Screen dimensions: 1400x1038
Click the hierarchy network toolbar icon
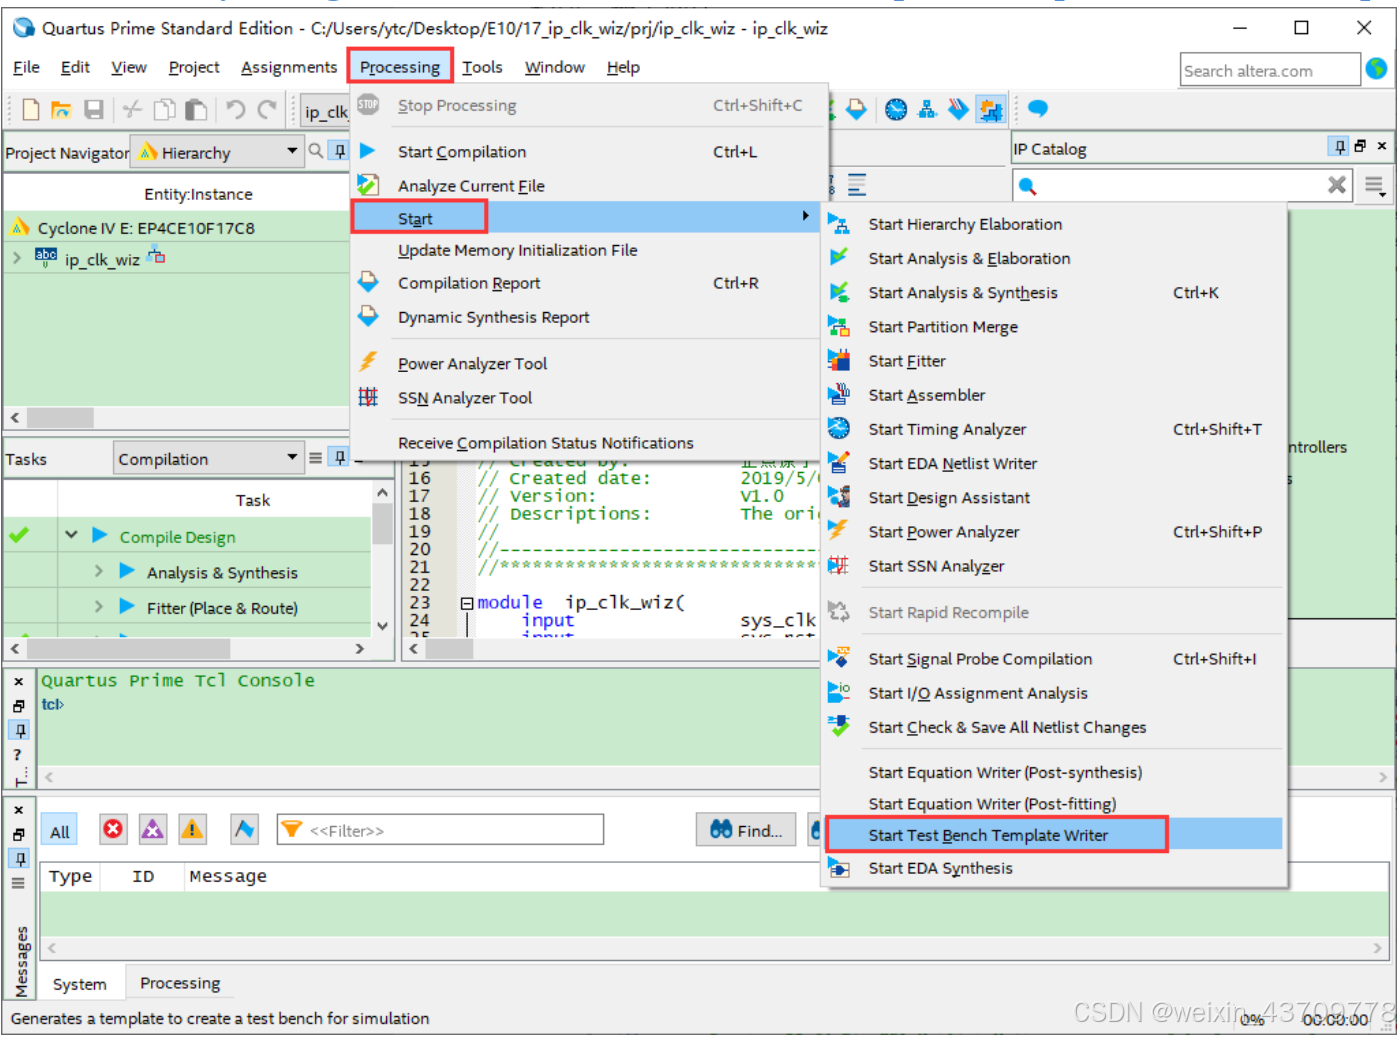[928, 110]
